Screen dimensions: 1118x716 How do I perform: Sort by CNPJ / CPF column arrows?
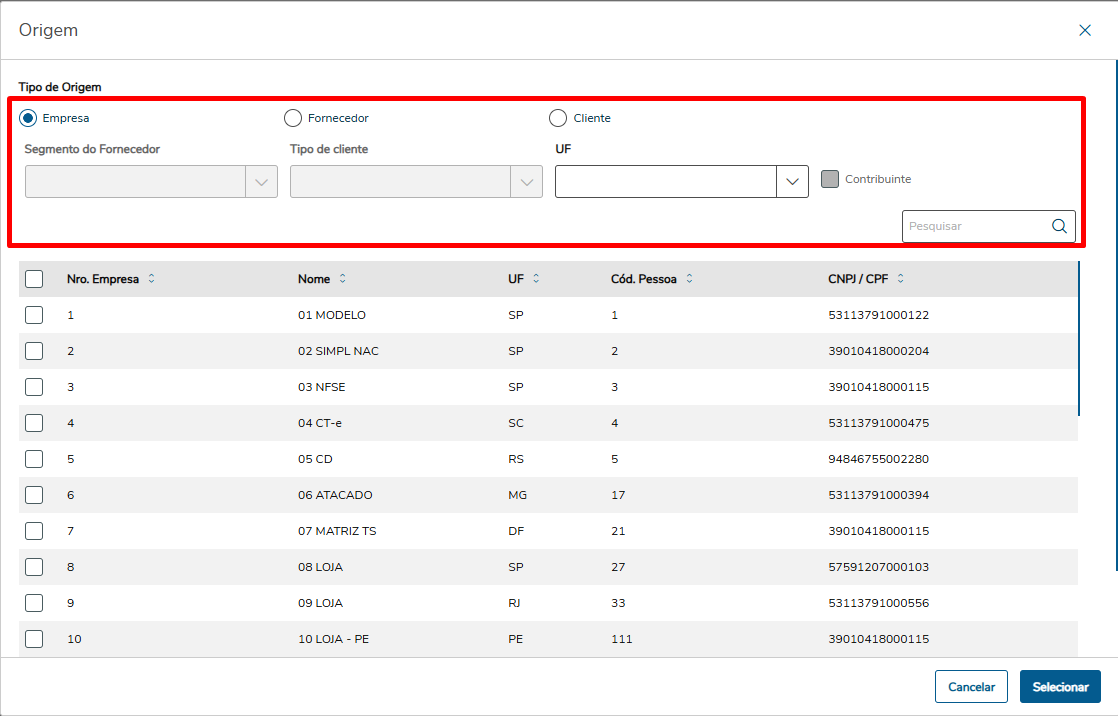(x=901, y=279)
